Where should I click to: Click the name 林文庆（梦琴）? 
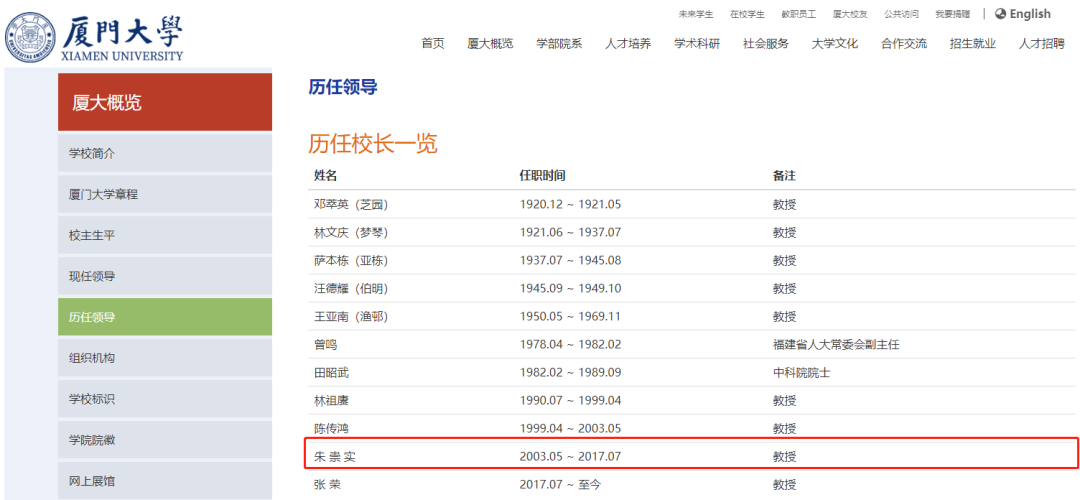[351, 233]
